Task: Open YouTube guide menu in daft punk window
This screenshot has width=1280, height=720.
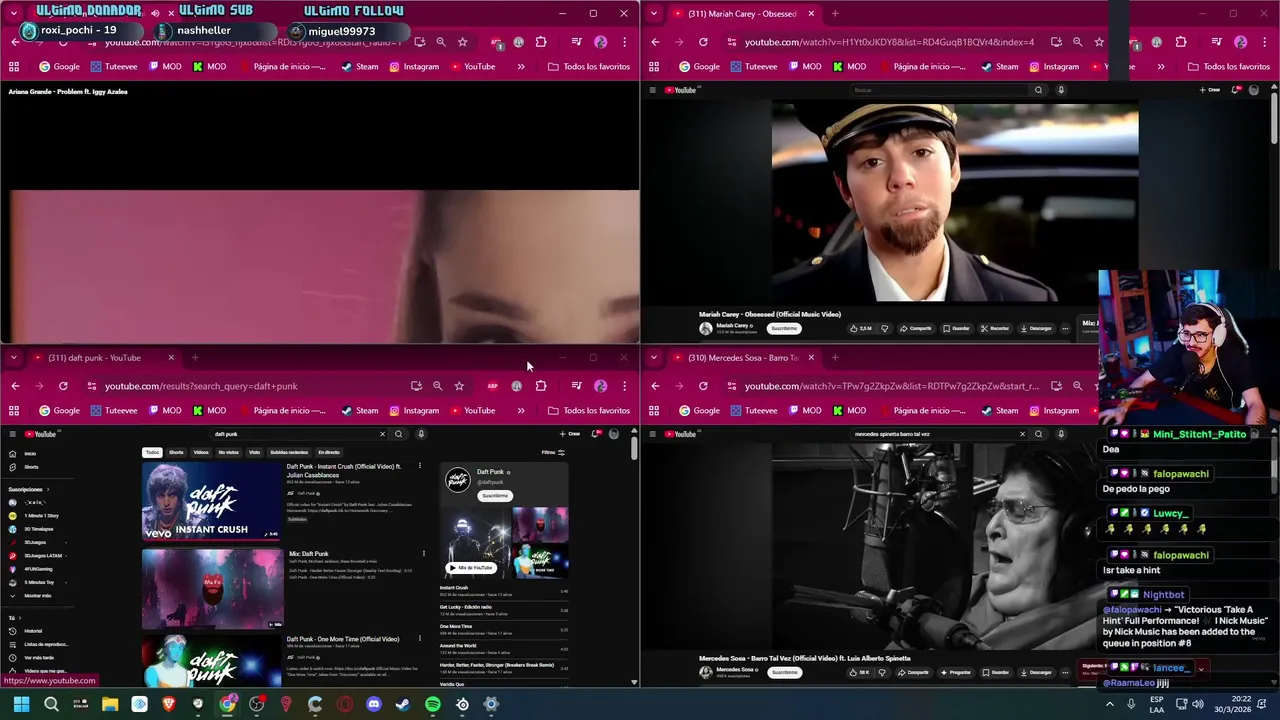Action: coord(12,434)
